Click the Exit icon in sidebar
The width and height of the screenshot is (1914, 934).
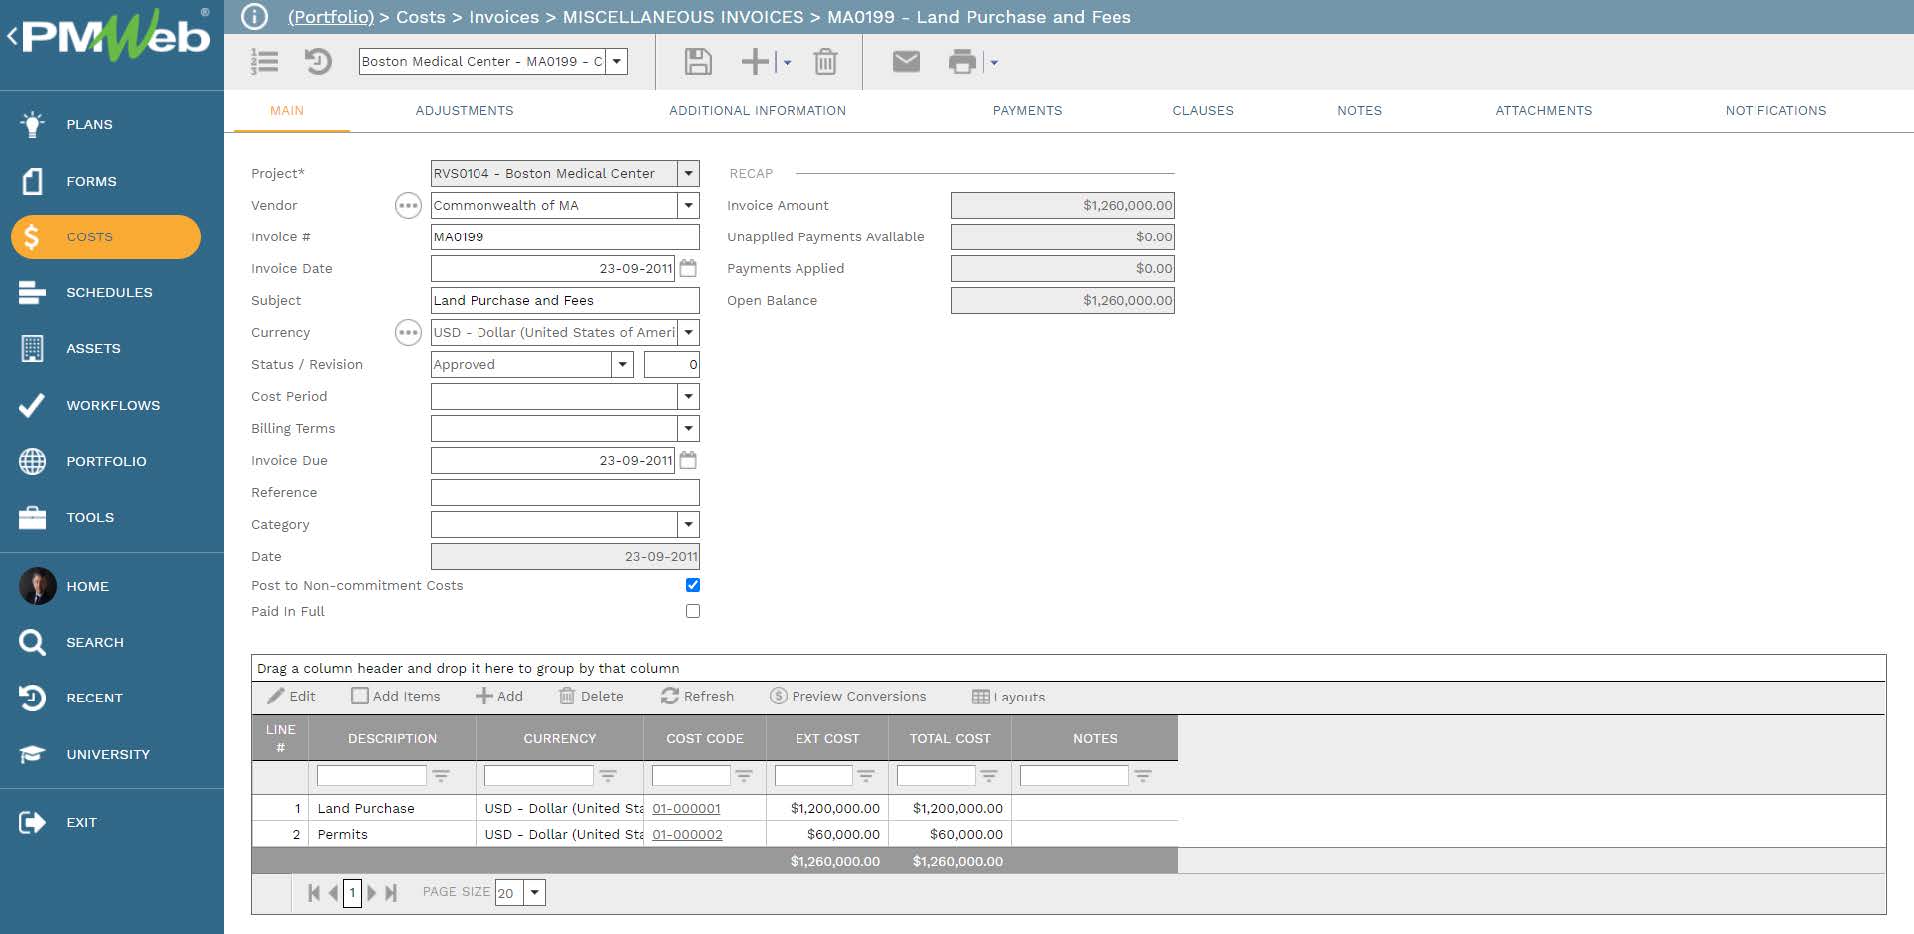click(x=32, y=822)
